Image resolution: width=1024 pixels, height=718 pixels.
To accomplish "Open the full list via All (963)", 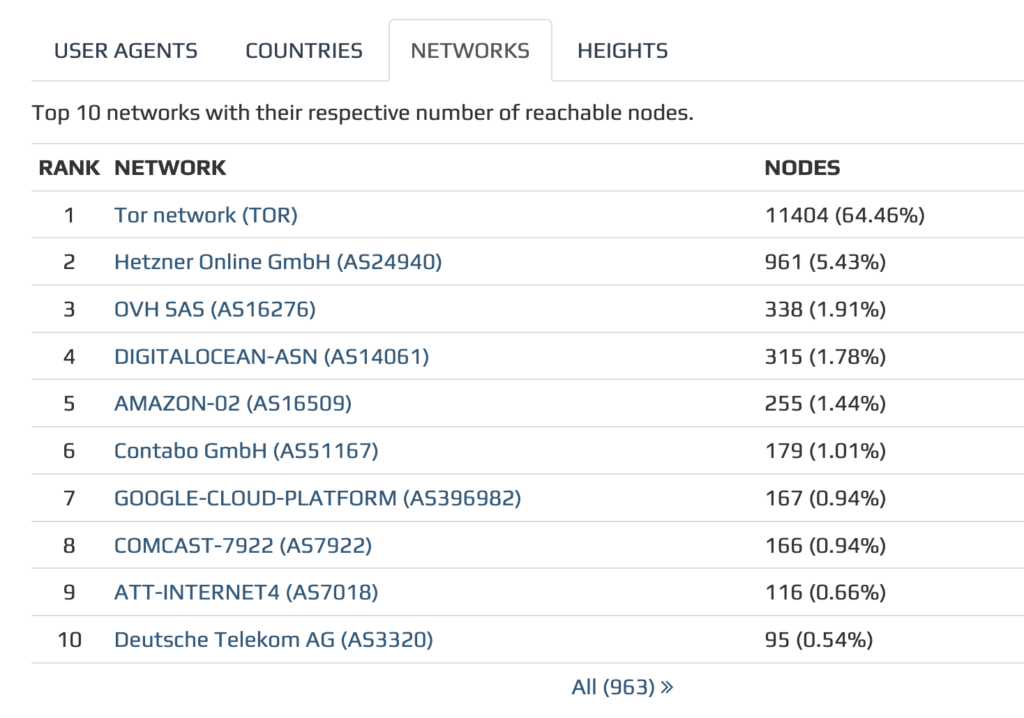I will tap(610, 686).
